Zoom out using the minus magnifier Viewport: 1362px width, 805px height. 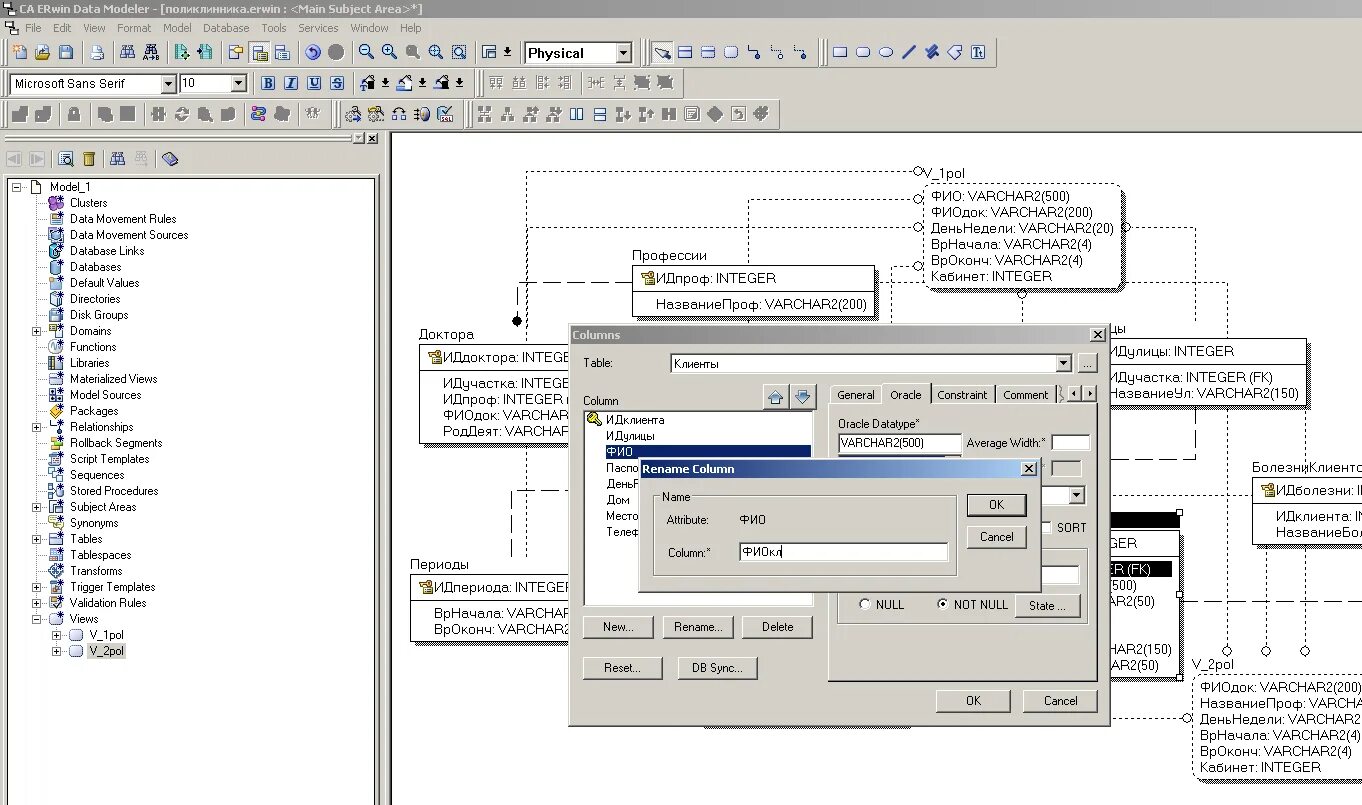pos(367,52)
